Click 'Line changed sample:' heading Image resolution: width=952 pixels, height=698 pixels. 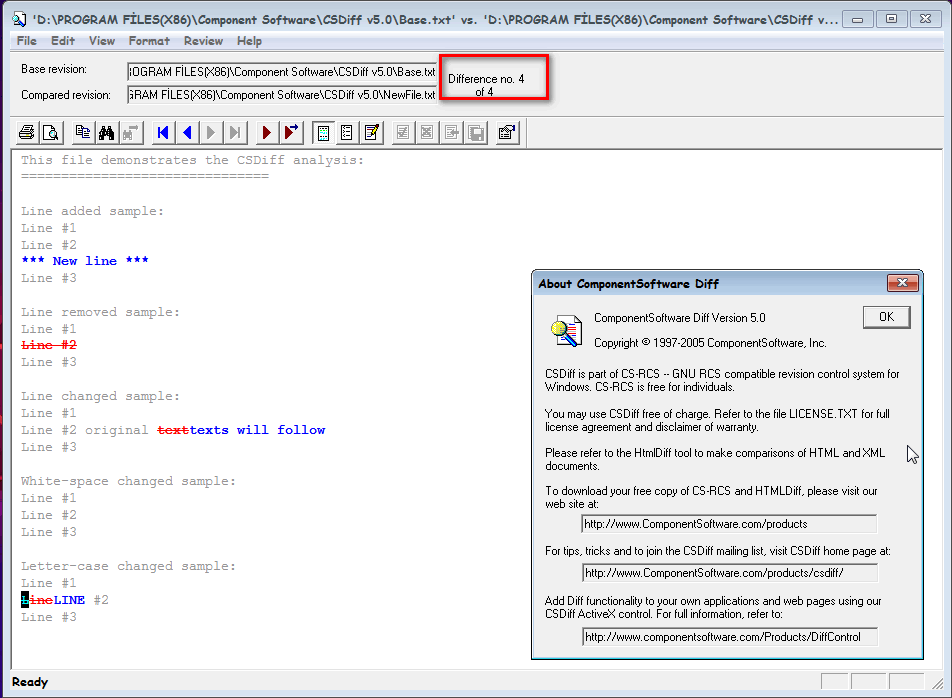[101, 396]
